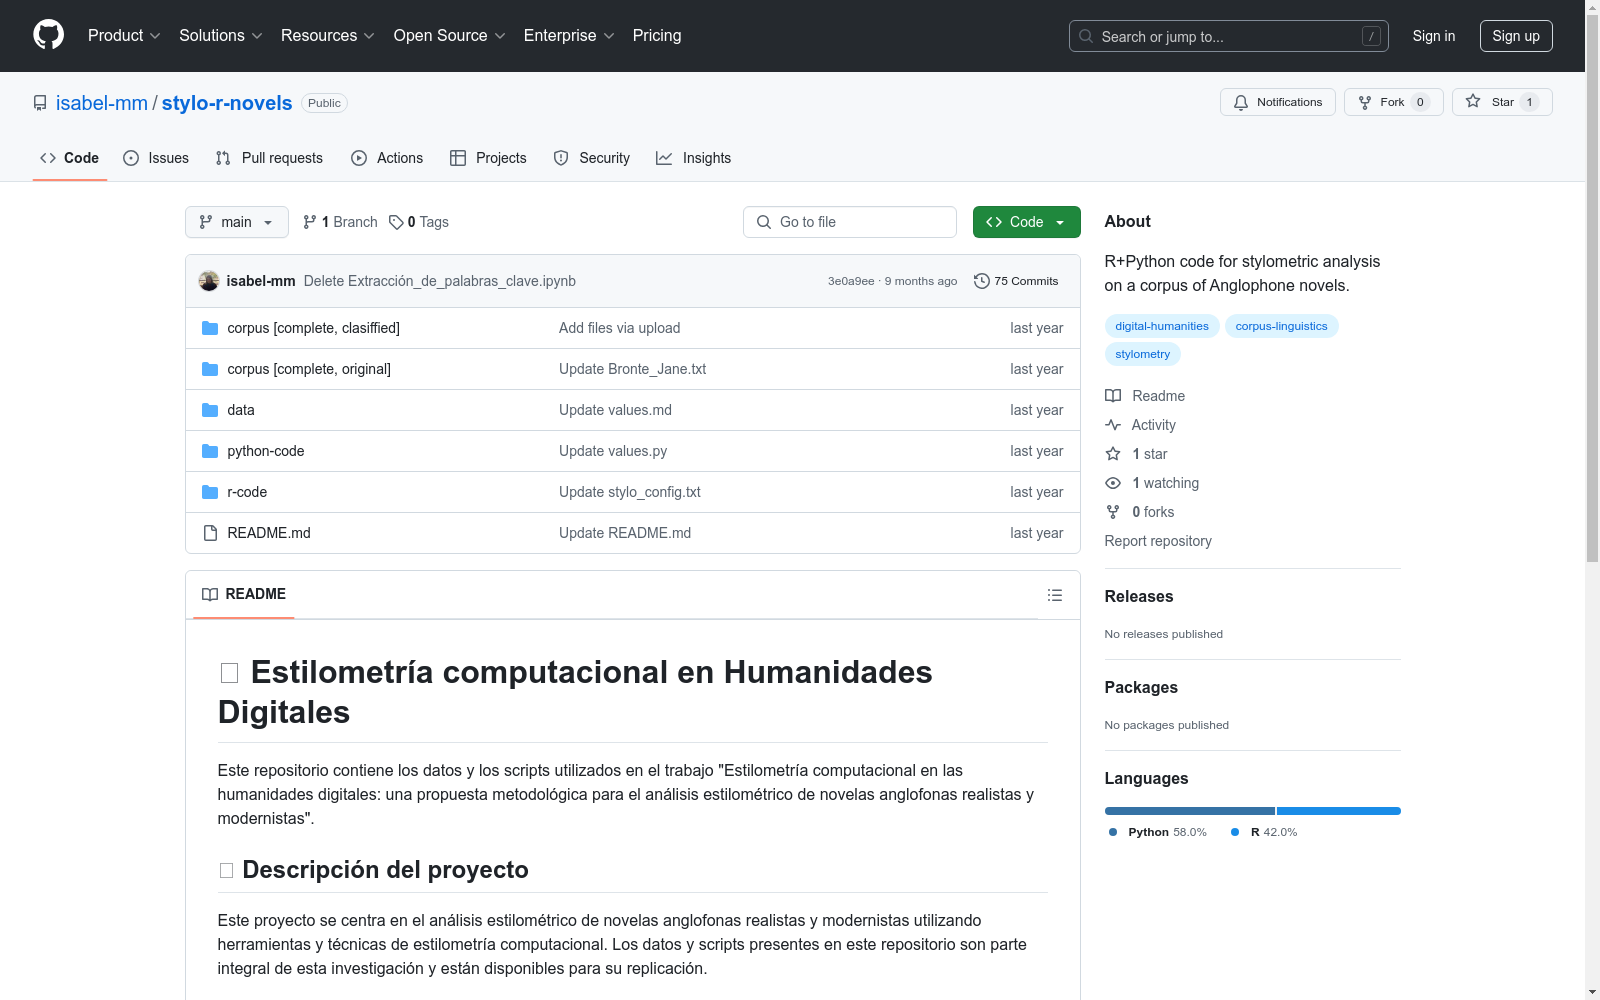Click the star icon in Star button

pos(1473,101)
